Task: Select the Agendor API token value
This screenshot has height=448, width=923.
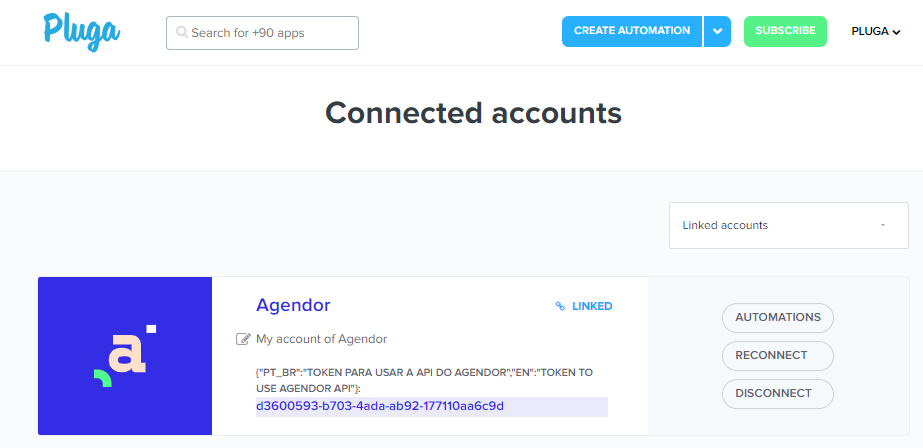Action: tap(380, 406)
